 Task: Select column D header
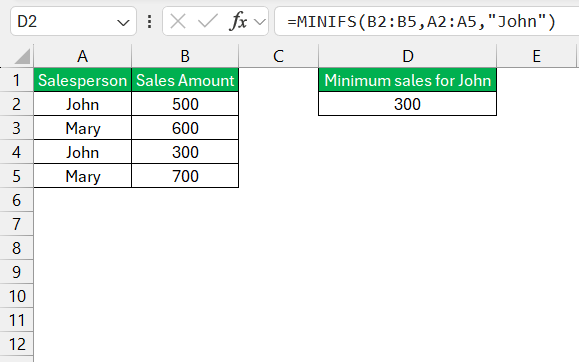[408, 56]
